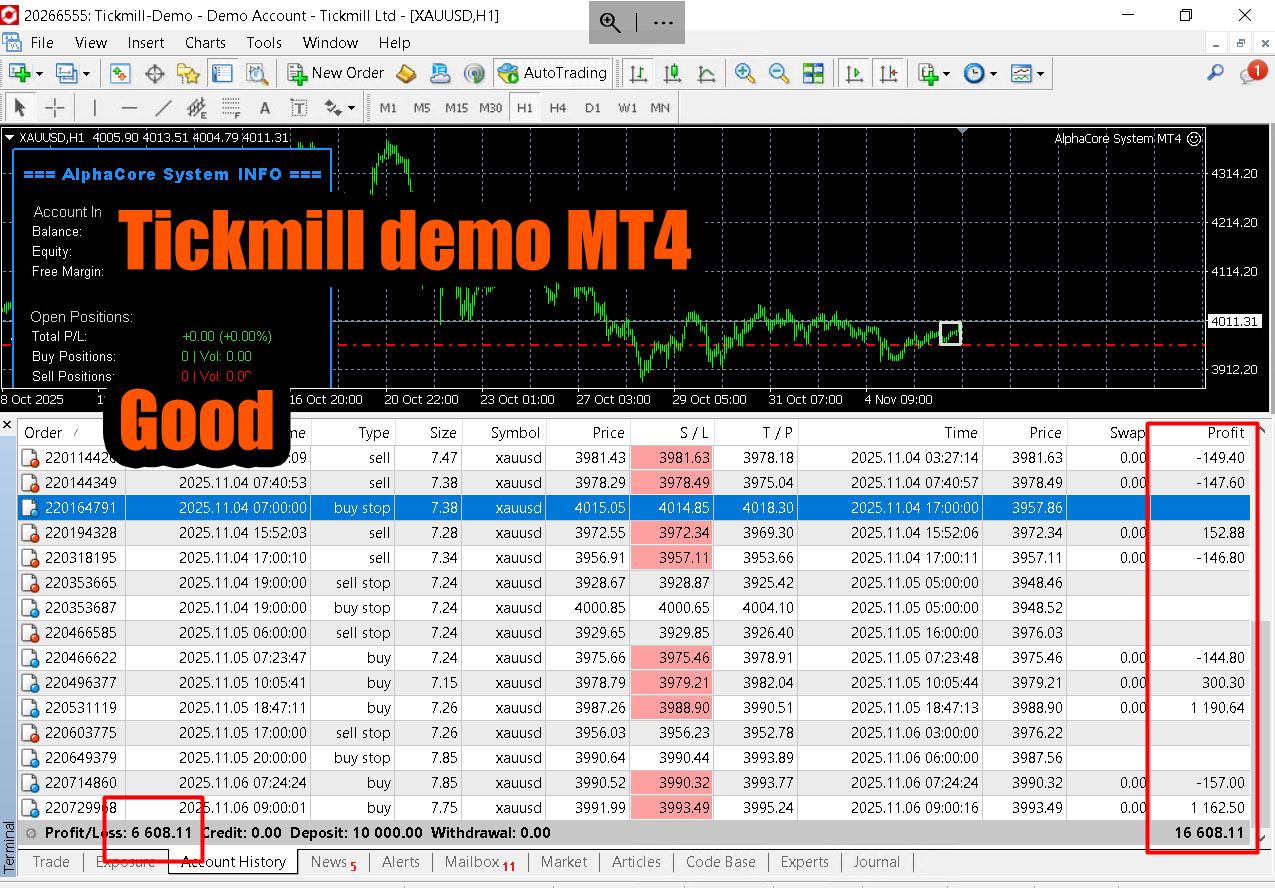This screenshot has height=888, width=1275.
Task: Open the File menu
Action: (x=42, y=43)
